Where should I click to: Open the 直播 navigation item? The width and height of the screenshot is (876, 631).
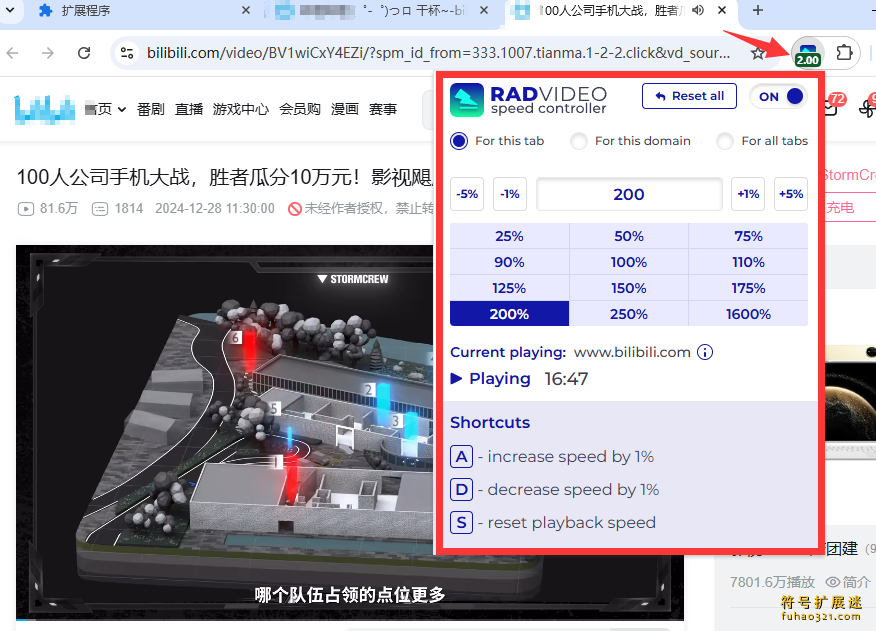tap(189, 109)
